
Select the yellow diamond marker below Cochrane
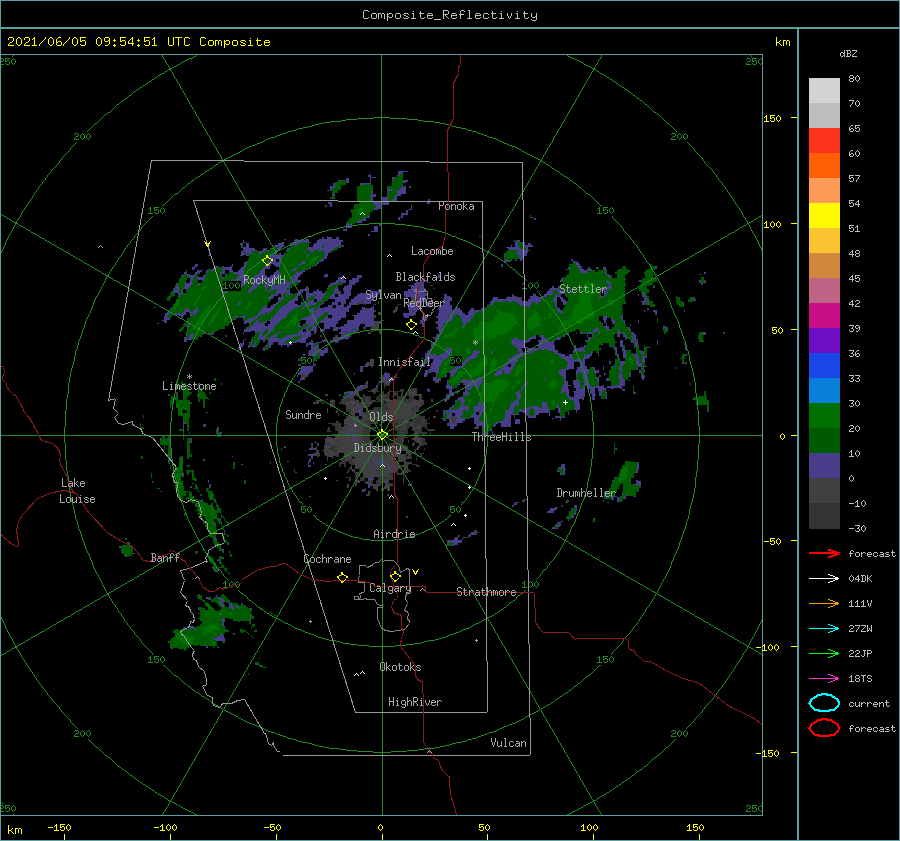click(x=343, y=578)
